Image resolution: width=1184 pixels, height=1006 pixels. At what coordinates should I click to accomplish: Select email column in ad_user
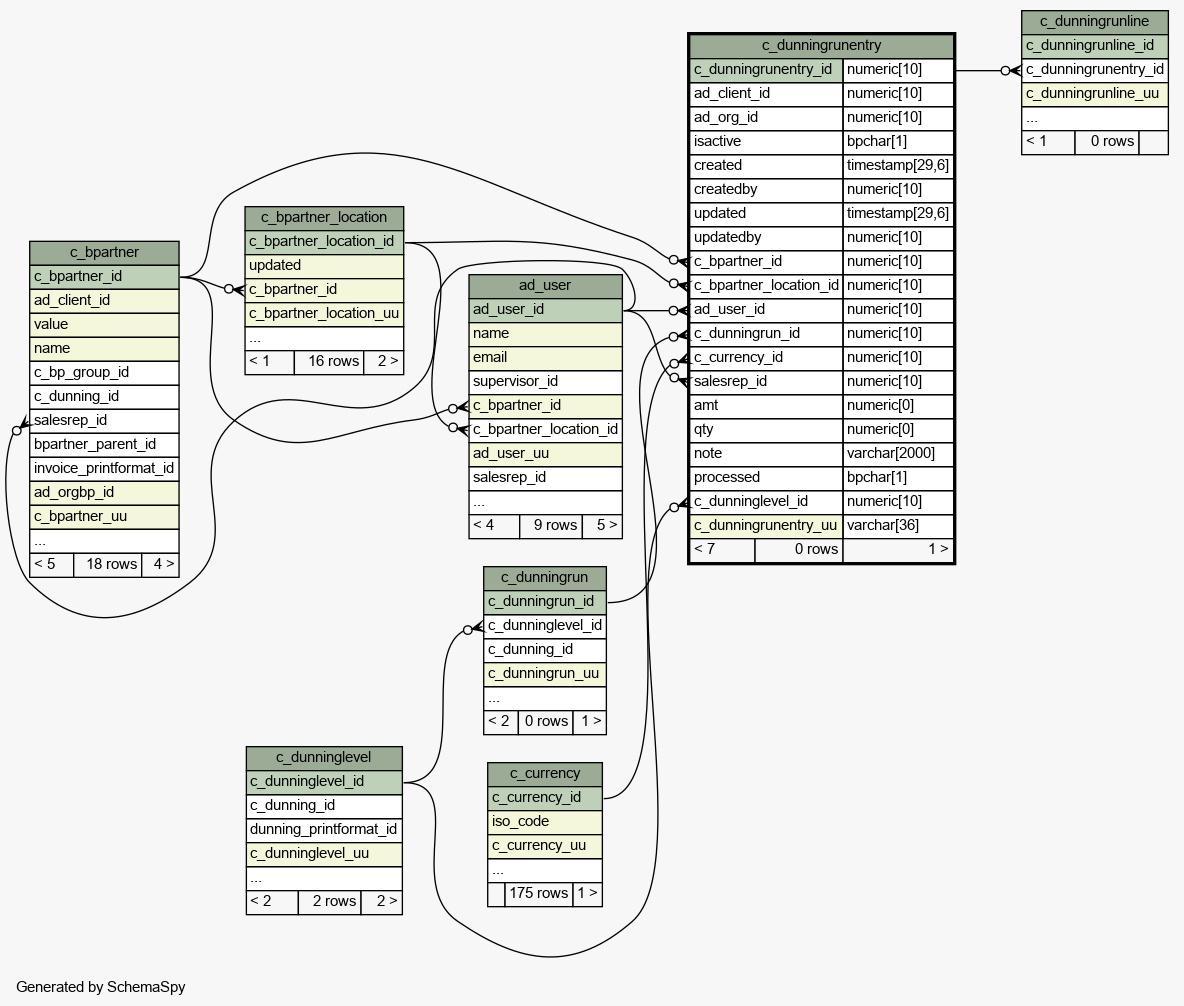click(545, 358)
